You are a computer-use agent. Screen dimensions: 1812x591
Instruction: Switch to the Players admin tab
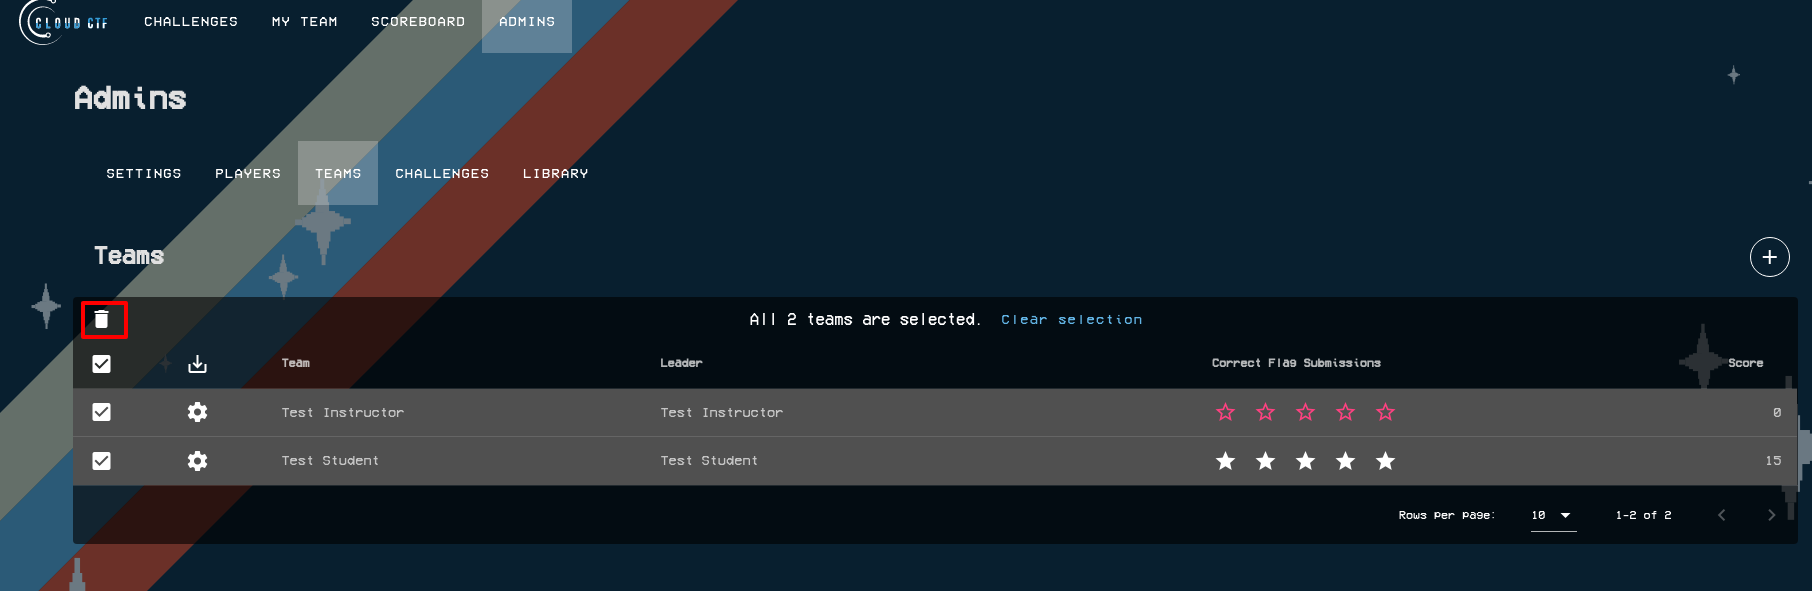248,174
